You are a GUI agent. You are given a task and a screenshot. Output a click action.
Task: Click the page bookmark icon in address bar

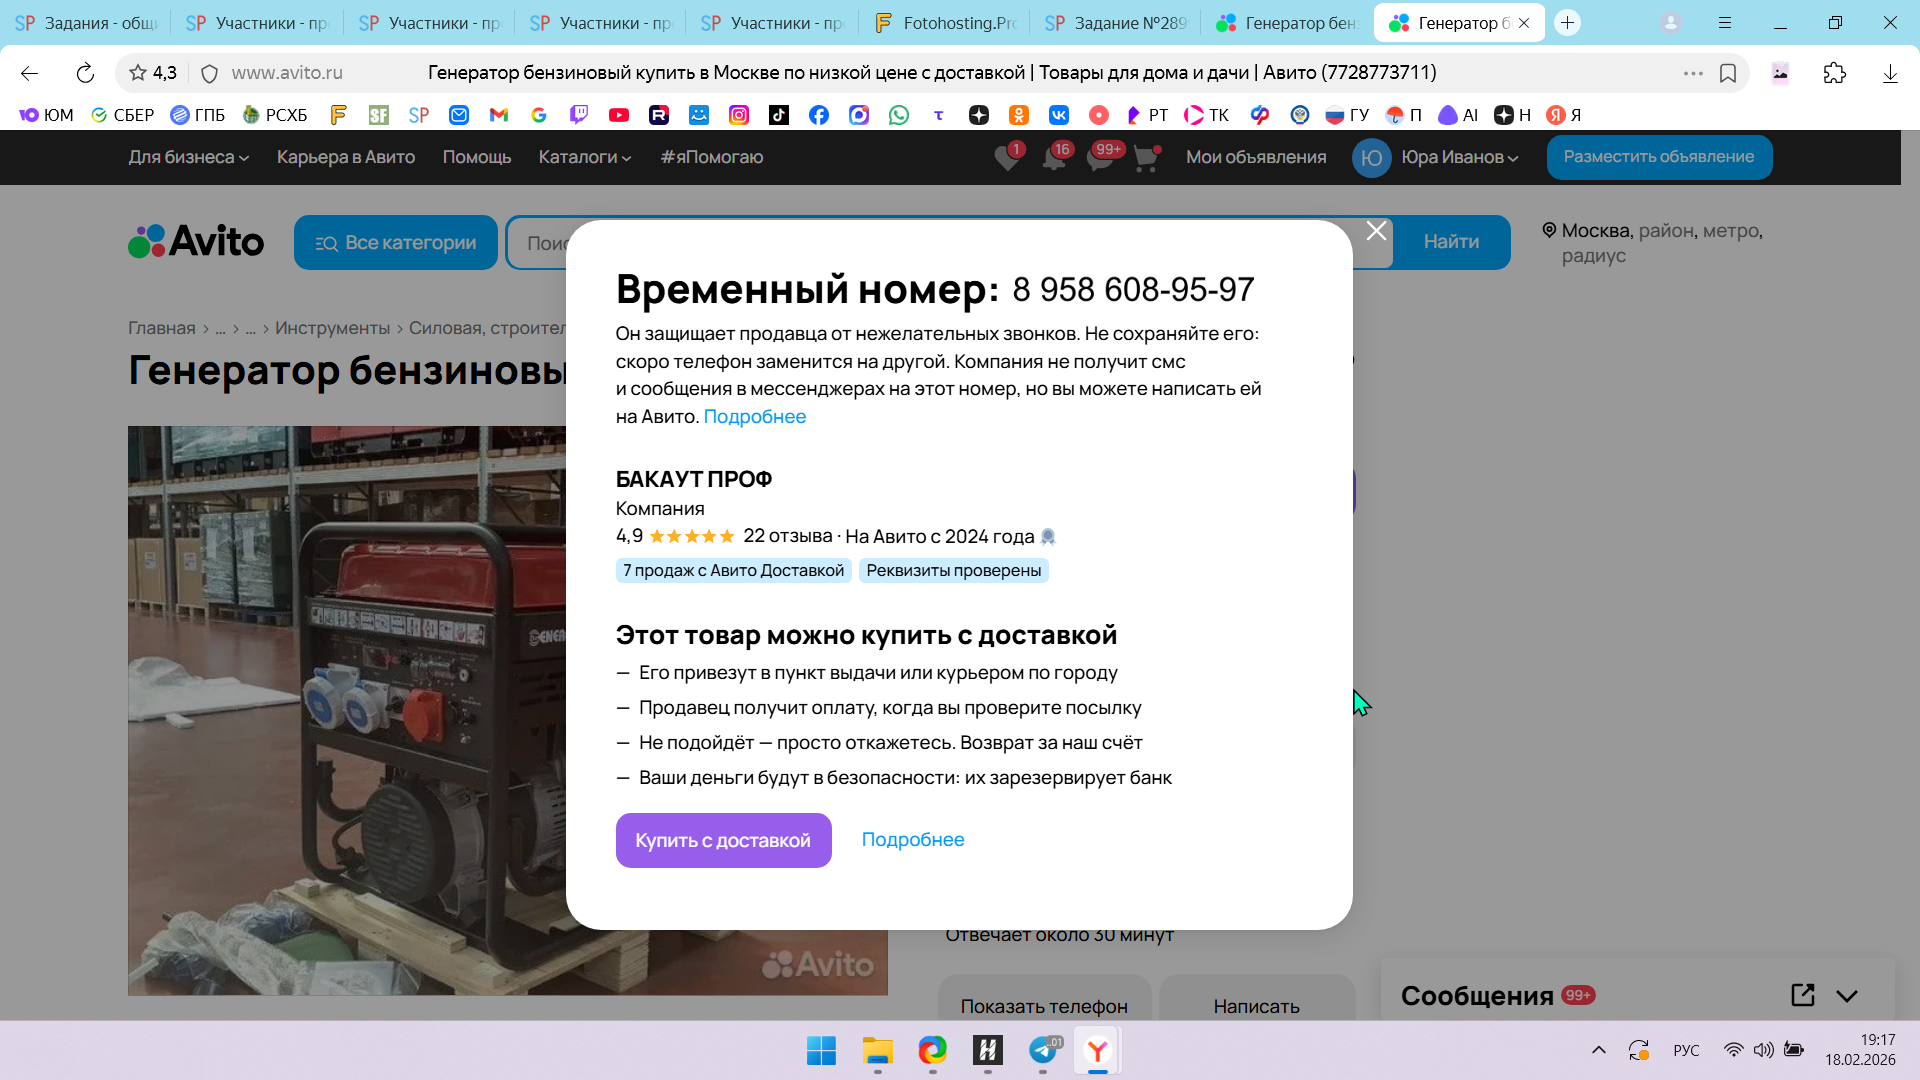[1728, 73]
